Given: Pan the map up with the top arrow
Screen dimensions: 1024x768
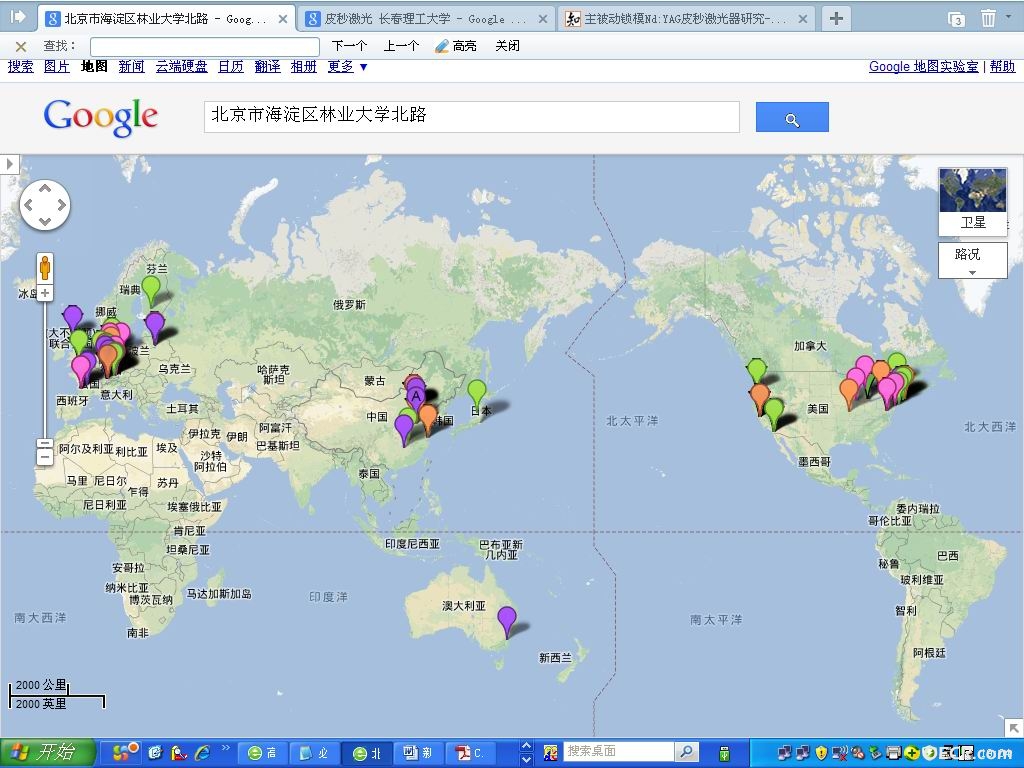Looking at the screenshot, I should point(44,189).
